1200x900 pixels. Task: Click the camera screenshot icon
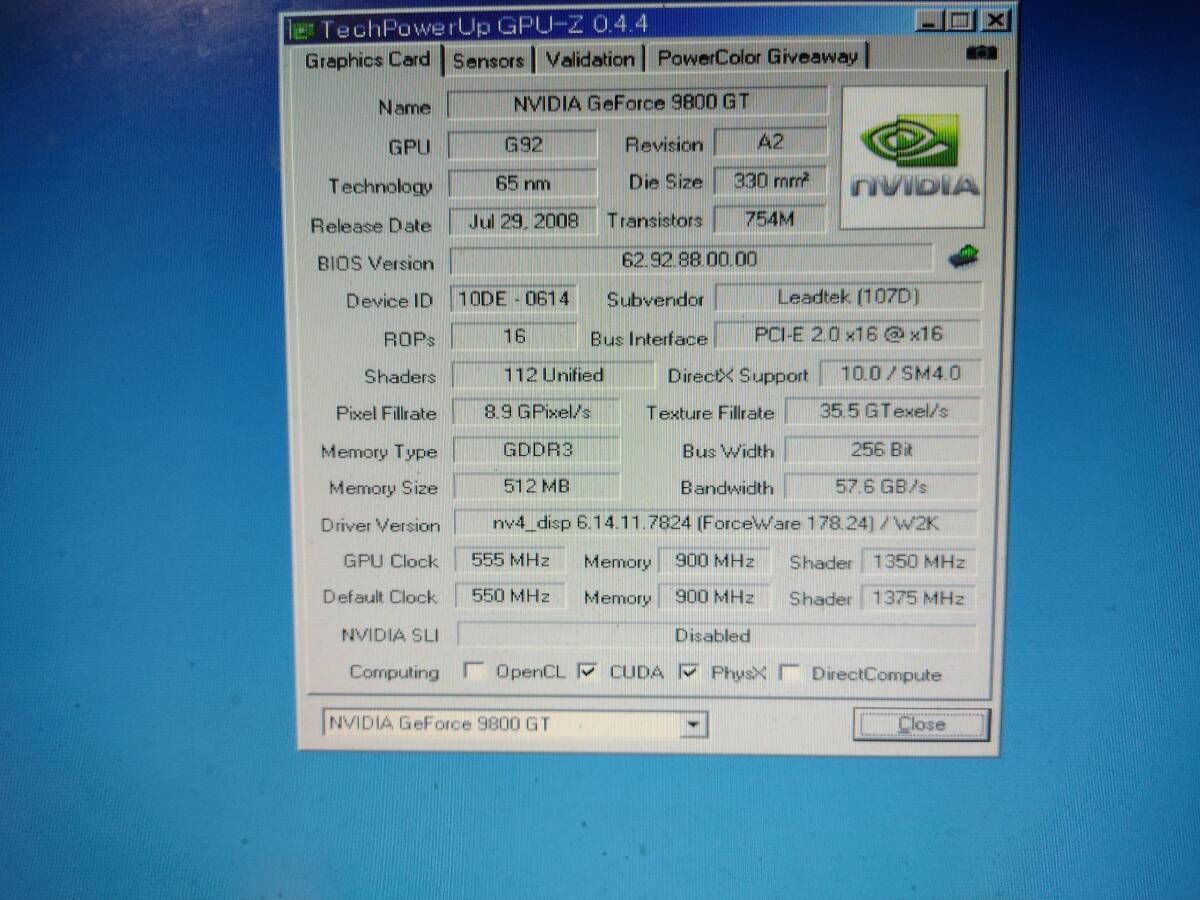click(x=981, y=53)
